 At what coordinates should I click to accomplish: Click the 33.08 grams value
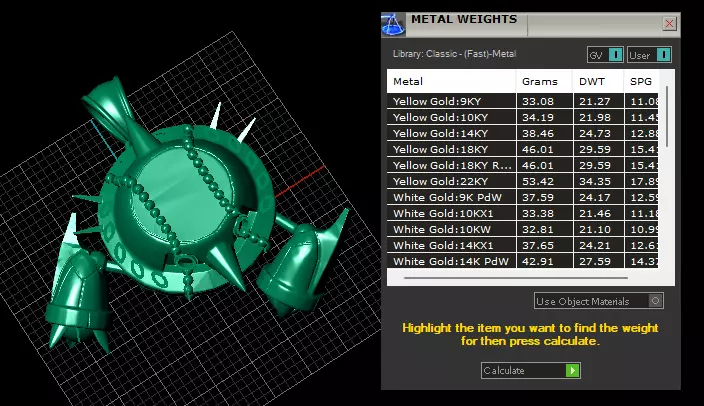(538, 102)
